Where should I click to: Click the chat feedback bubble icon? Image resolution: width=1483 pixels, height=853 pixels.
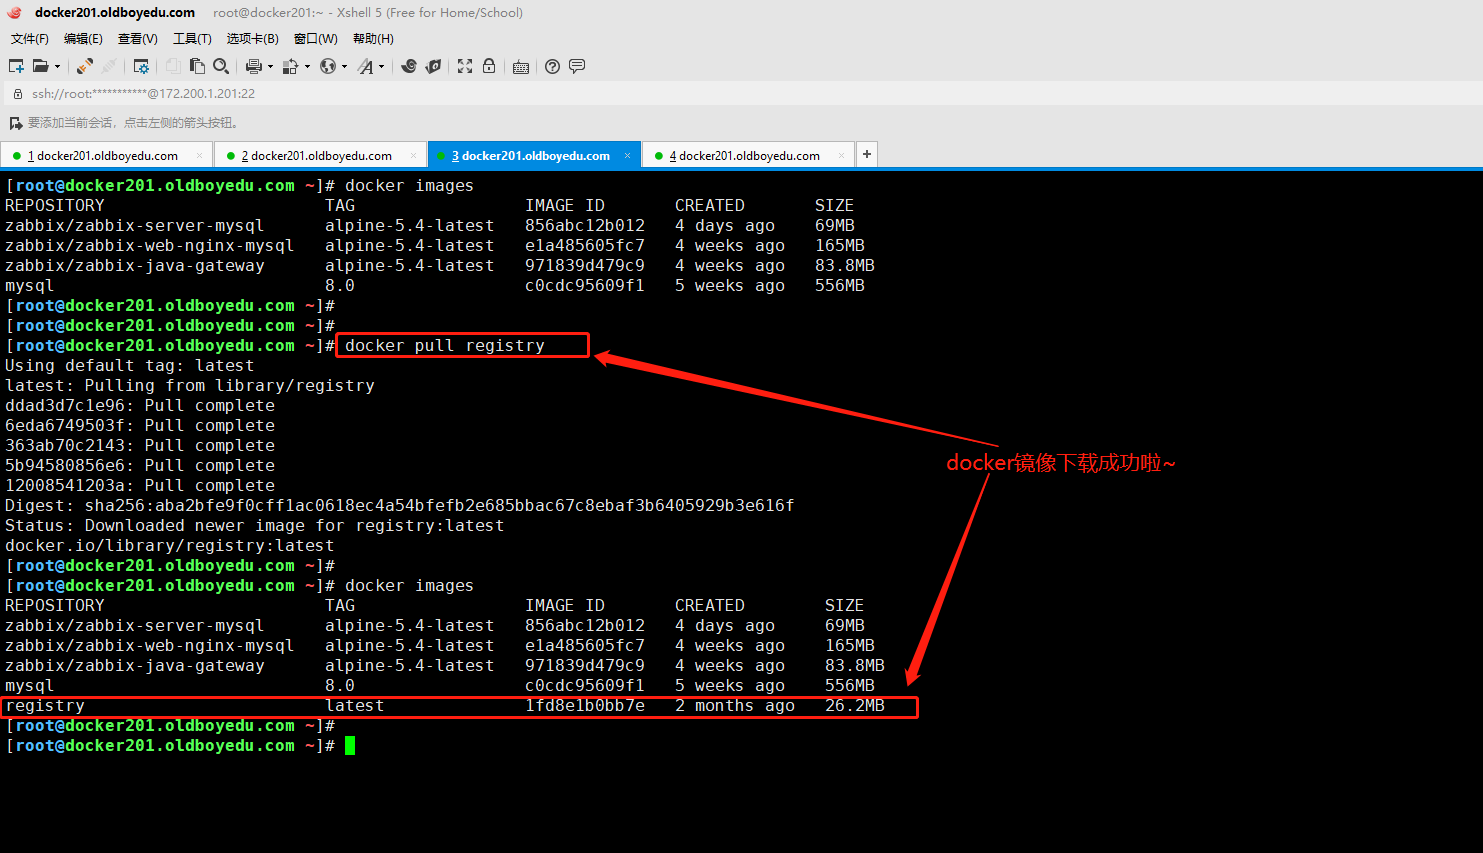[577, 66]
